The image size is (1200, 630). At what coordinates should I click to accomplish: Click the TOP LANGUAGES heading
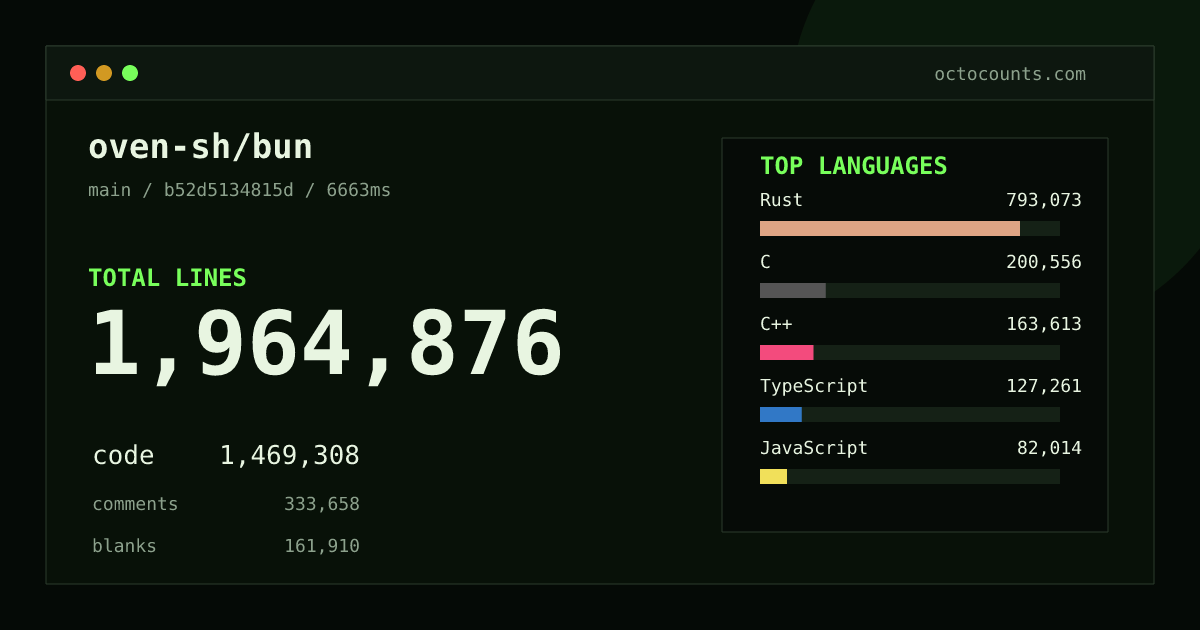click(853, 166)
